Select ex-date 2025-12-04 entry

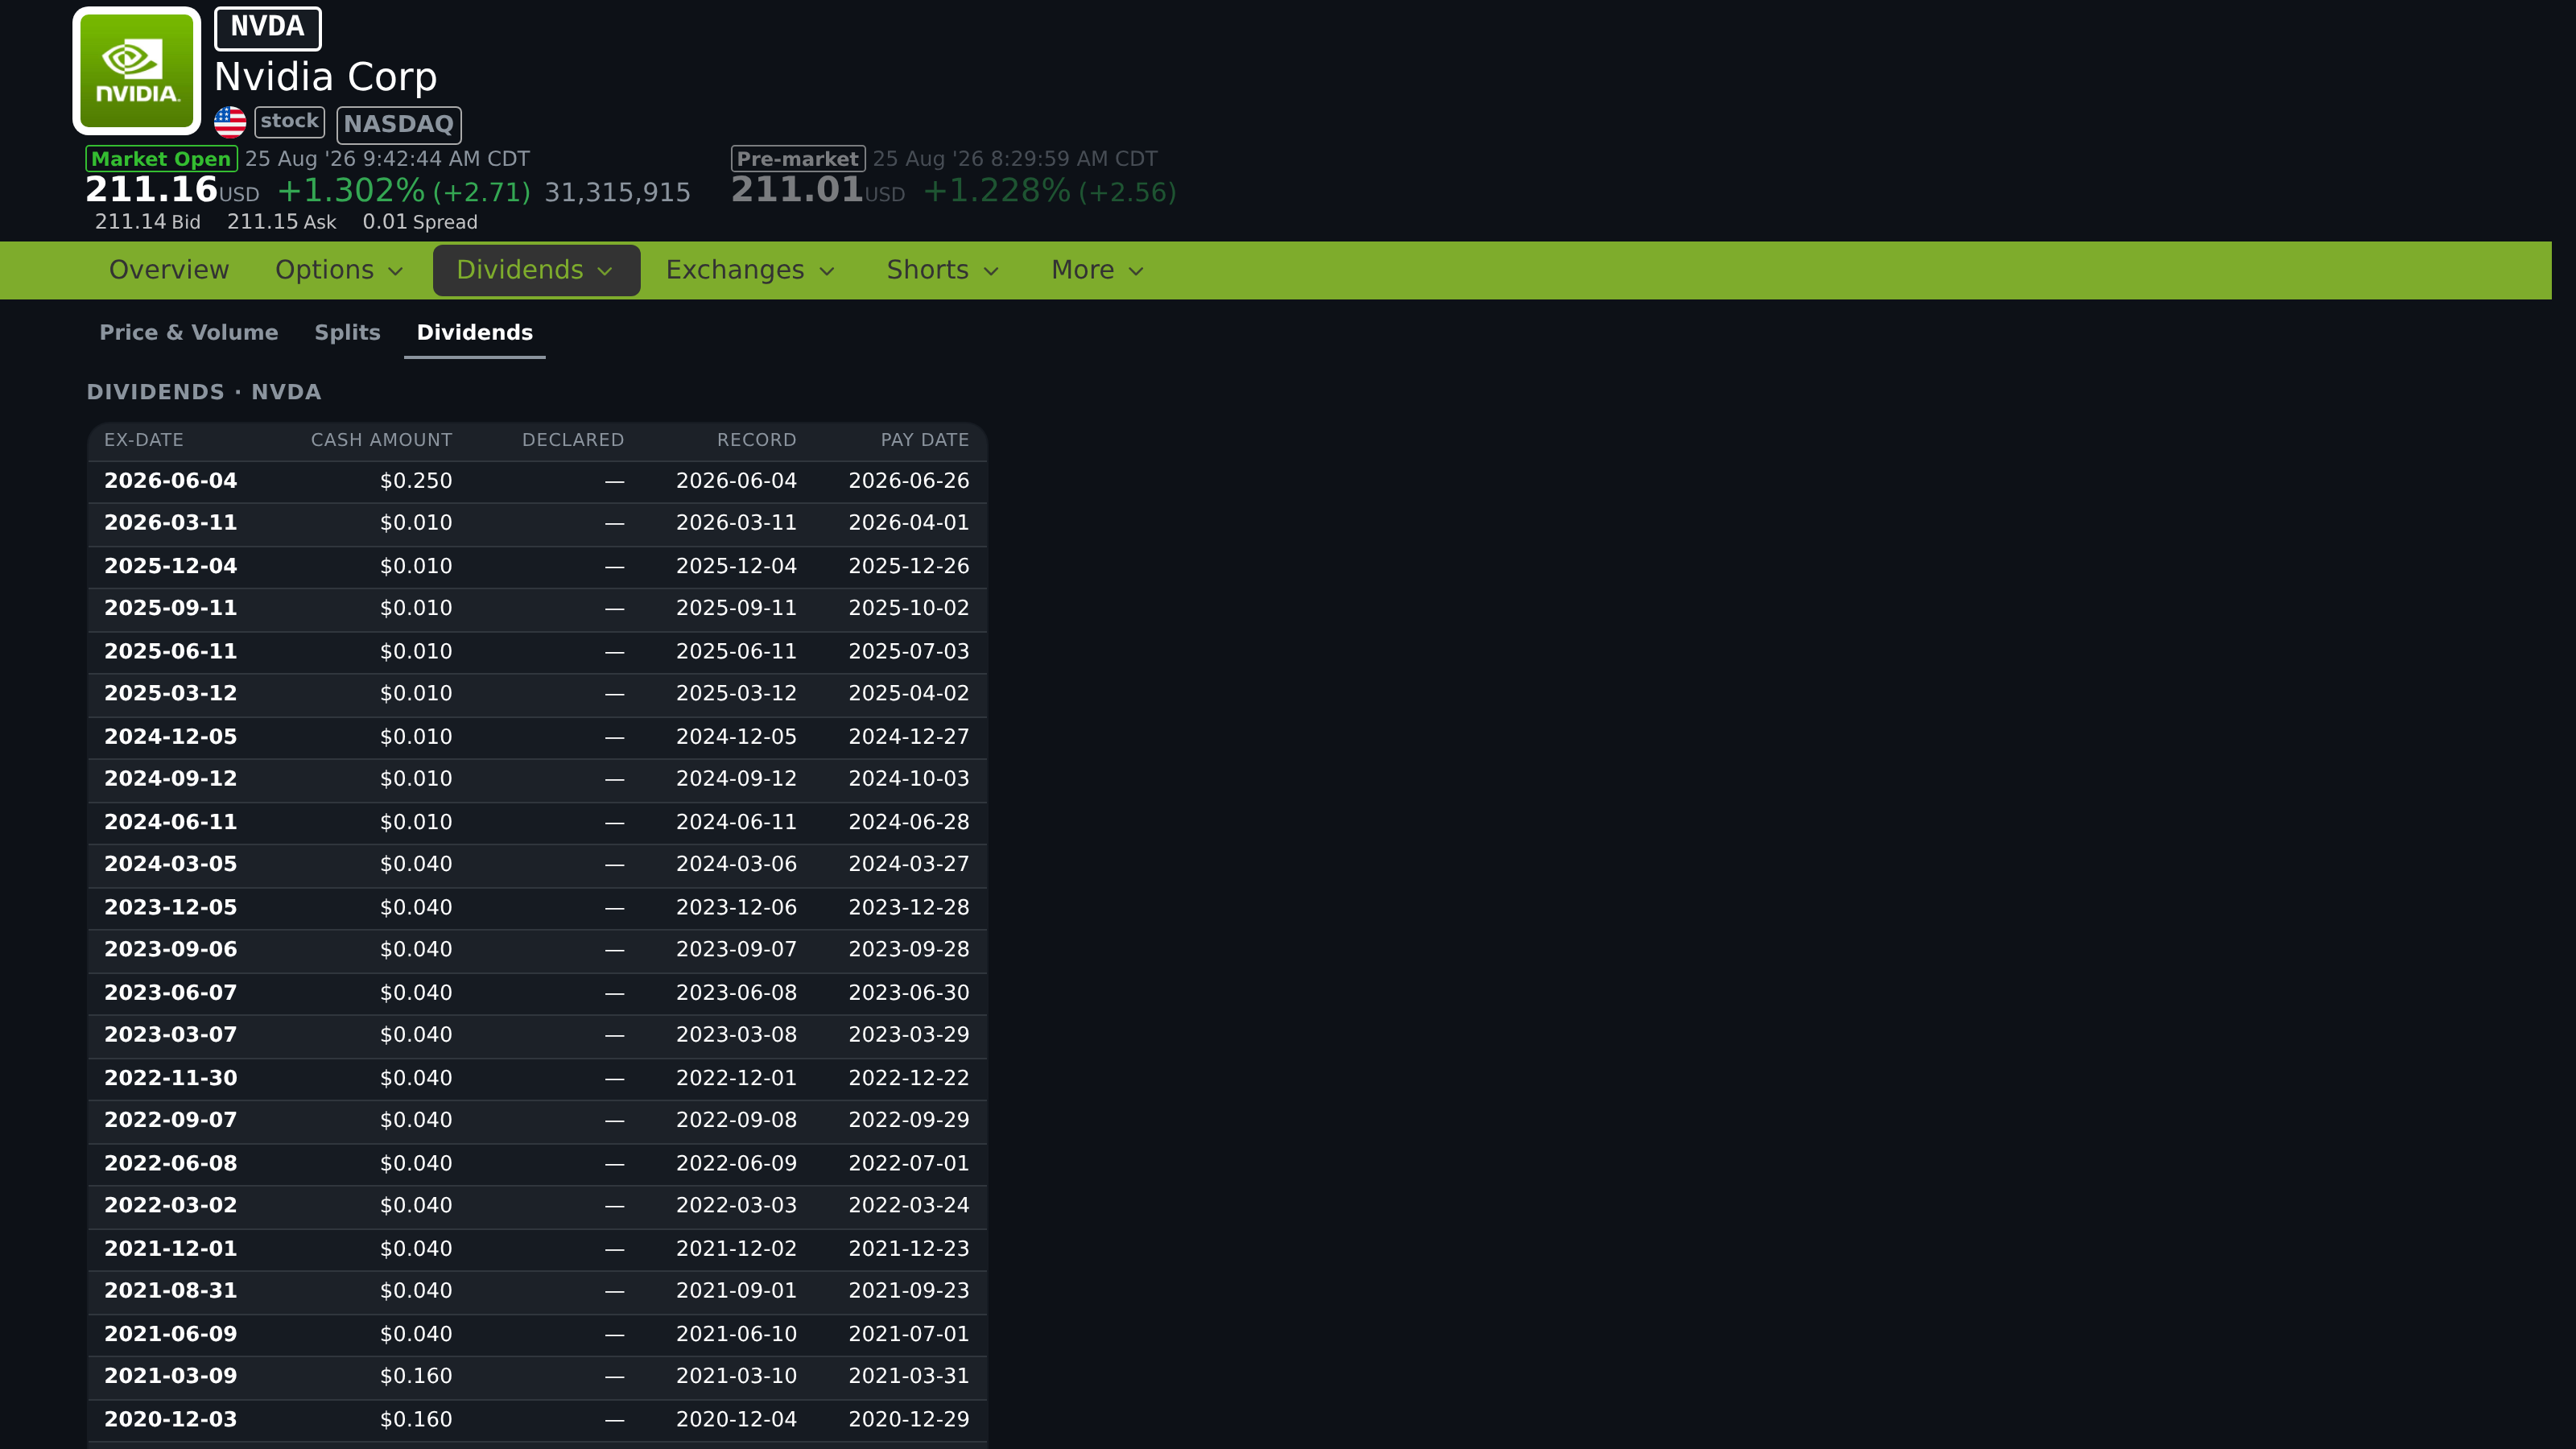tap(171, 566)
